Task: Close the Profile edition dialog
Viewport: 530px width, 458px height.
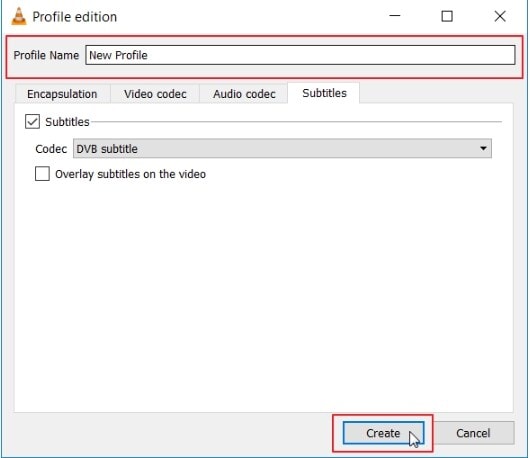Action: pyautogui.click(x=500, y=16)
